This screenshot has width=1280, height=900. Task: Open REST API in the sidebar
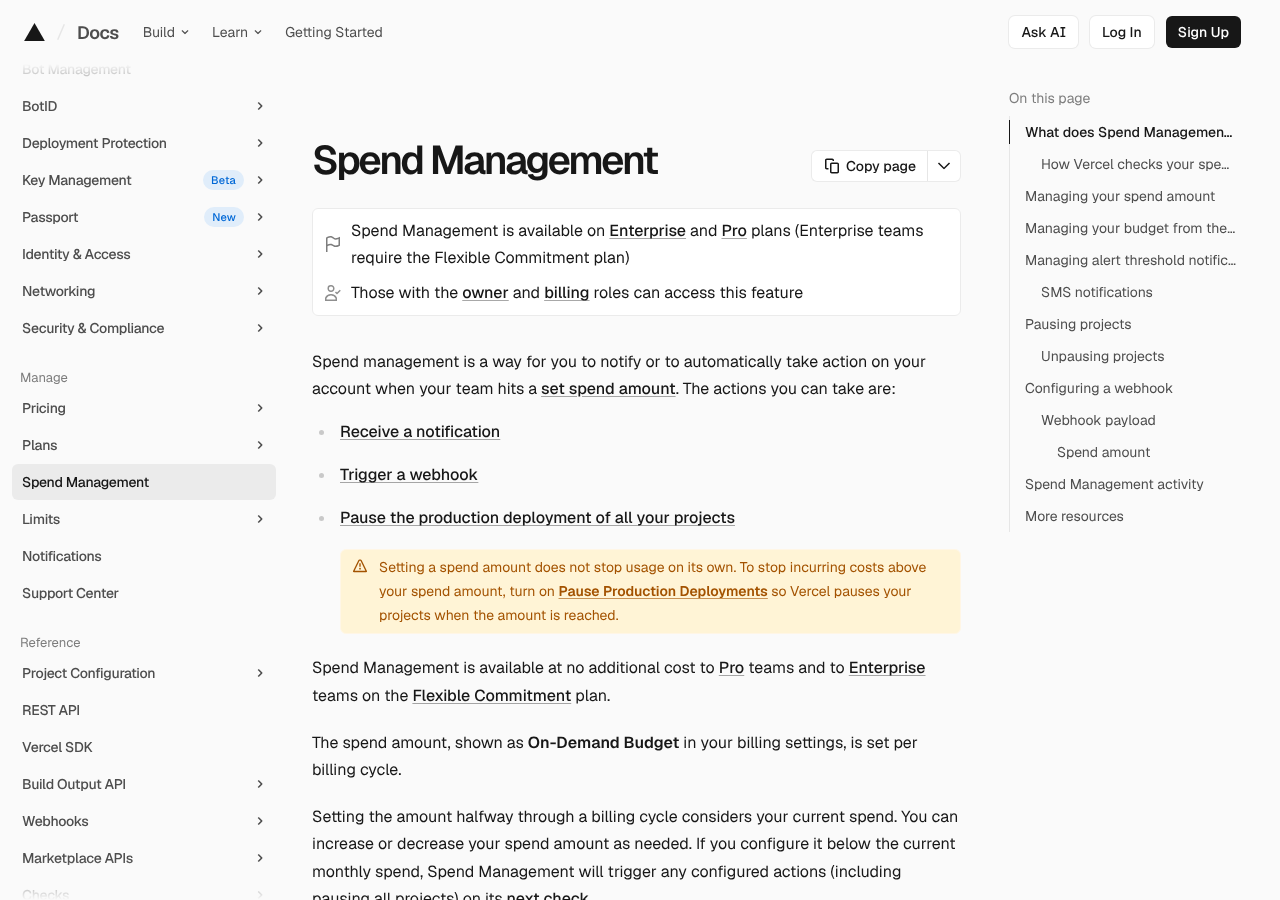click(144, 710)
